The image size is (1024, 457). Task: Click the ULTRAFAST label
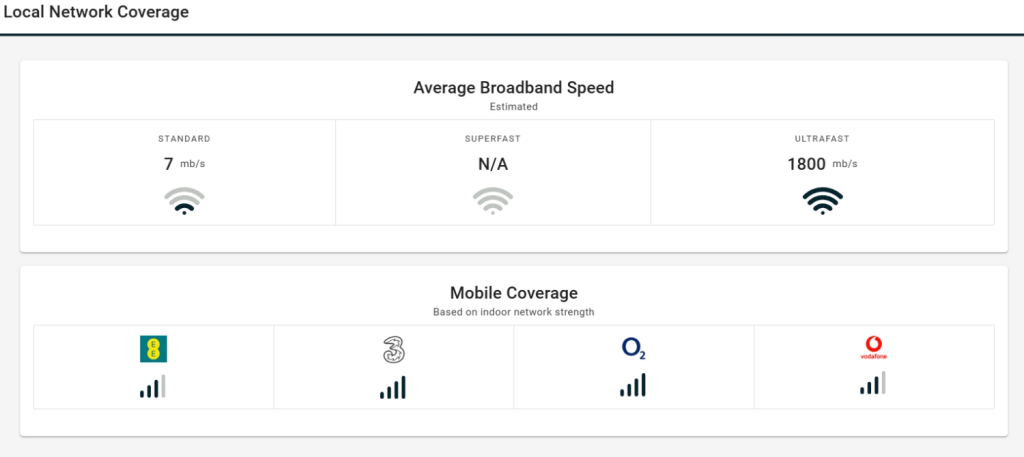point(822,139)
